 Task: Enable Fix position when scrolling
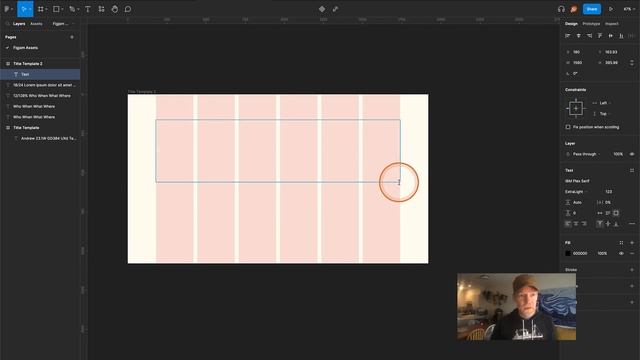tap(568, 127)
